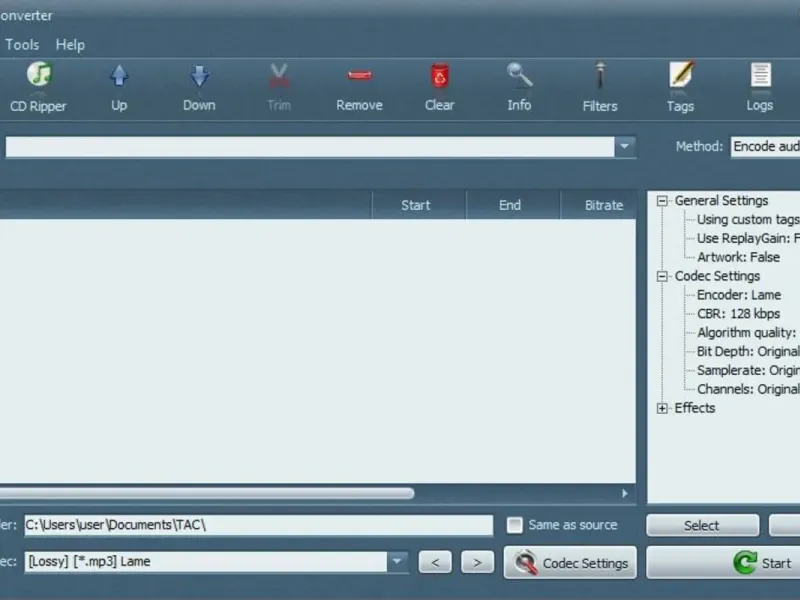Click the Trim scissors icon
Screen dimensions: 800x600
pos(279,77)
